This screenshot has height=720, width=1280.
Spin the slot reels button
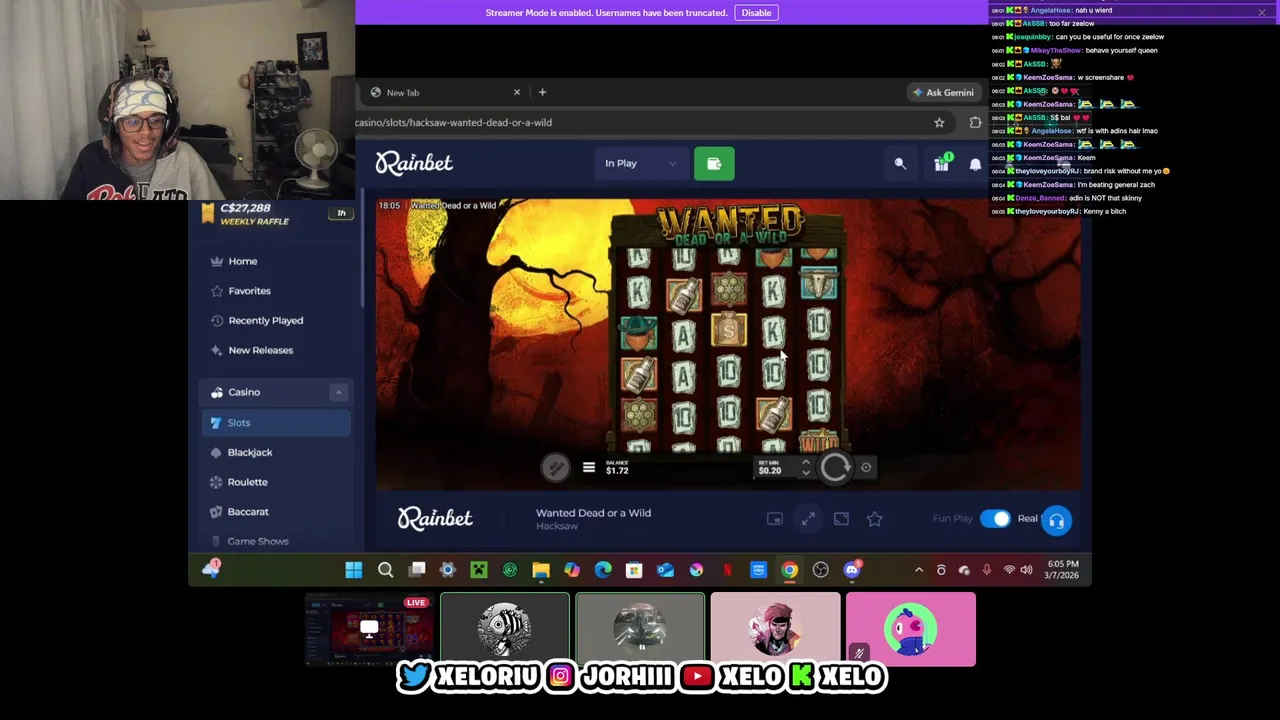click(834, 467)
